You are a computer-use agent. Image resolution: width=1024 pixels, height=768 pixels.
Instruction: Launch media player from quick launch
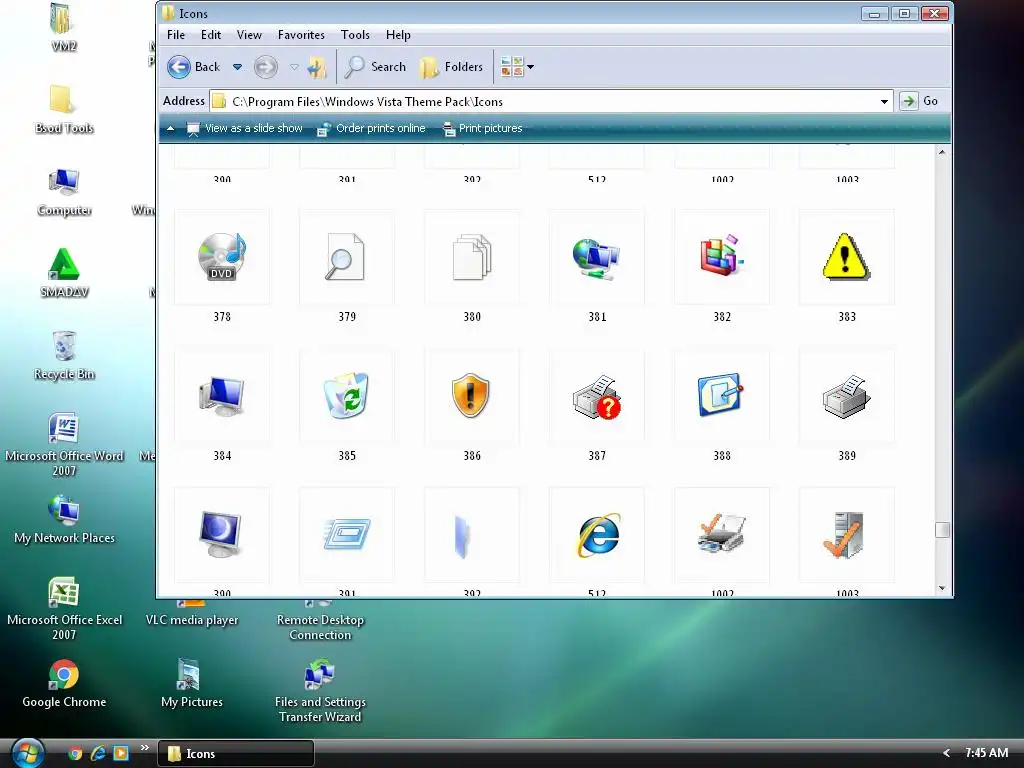(x=121, y=754)
